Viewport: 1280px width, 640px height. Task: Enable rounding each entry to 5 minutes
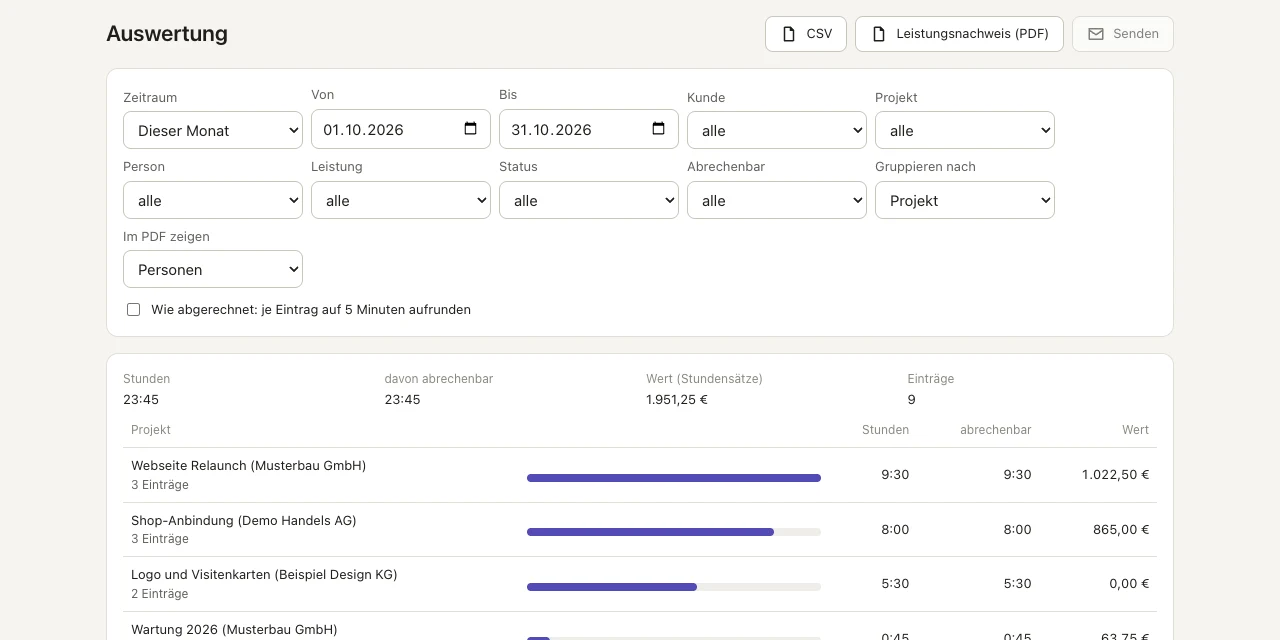133,310
